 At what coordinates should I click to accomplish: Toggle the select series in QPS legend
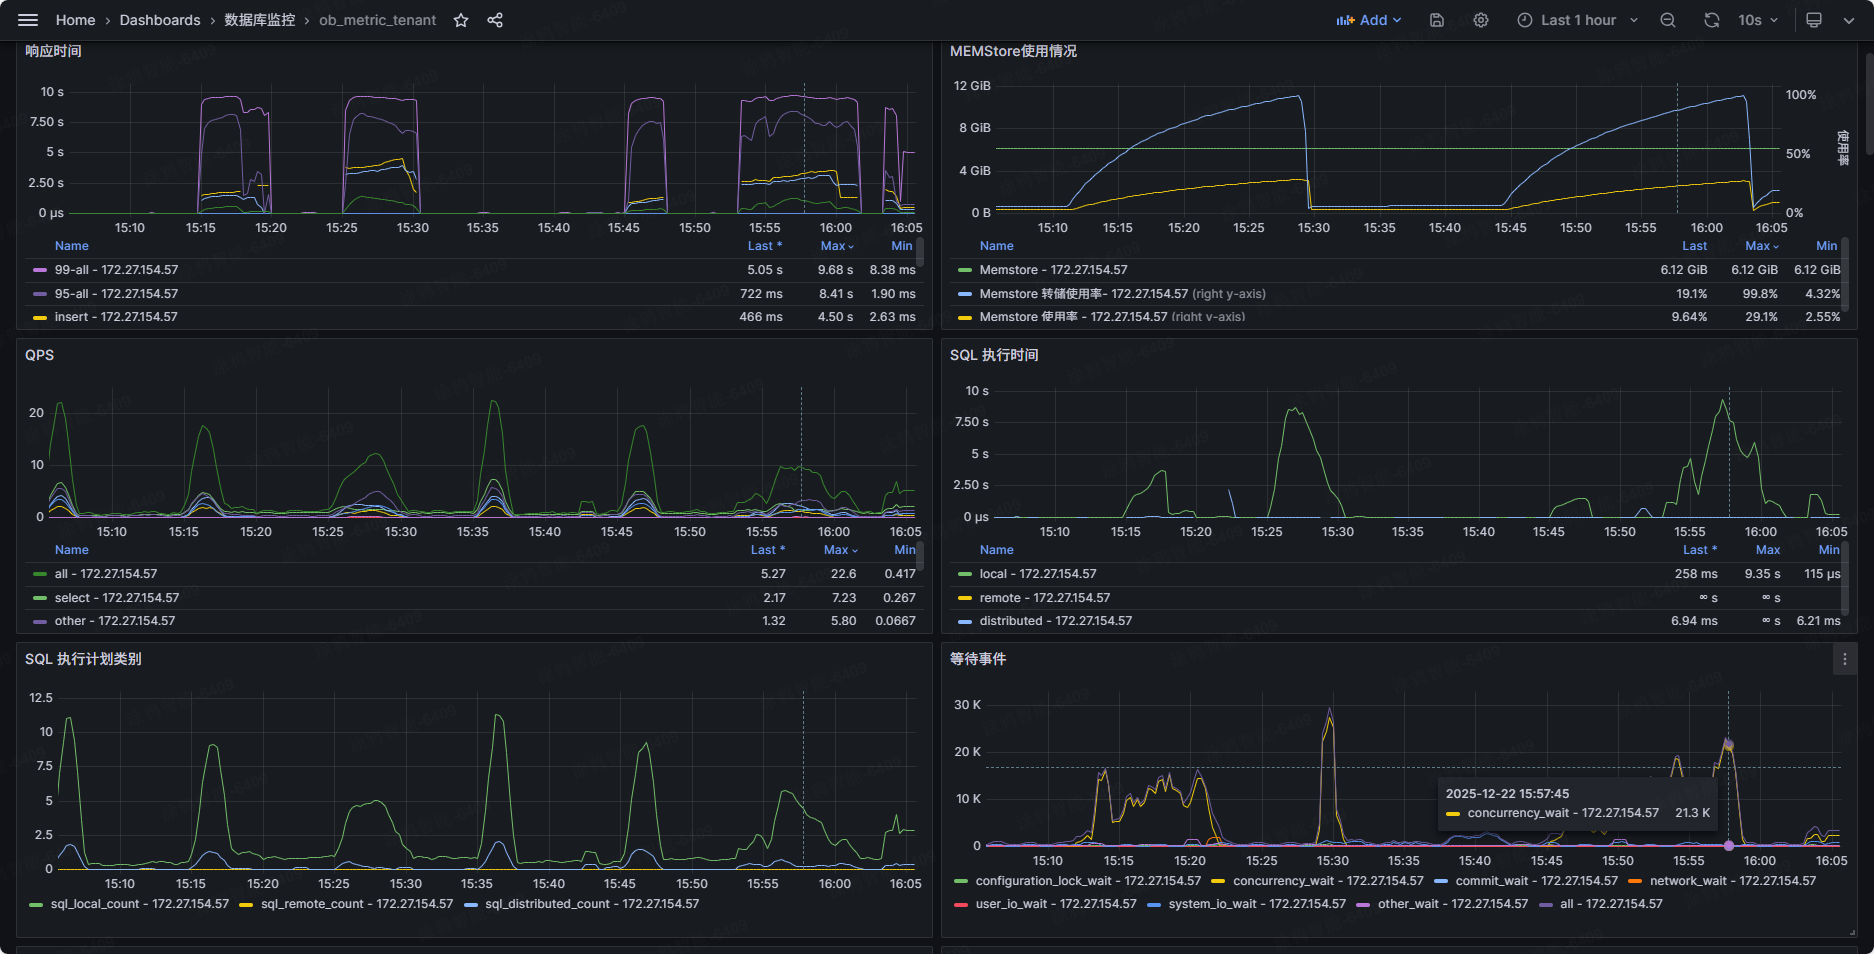tap(116, 598)
